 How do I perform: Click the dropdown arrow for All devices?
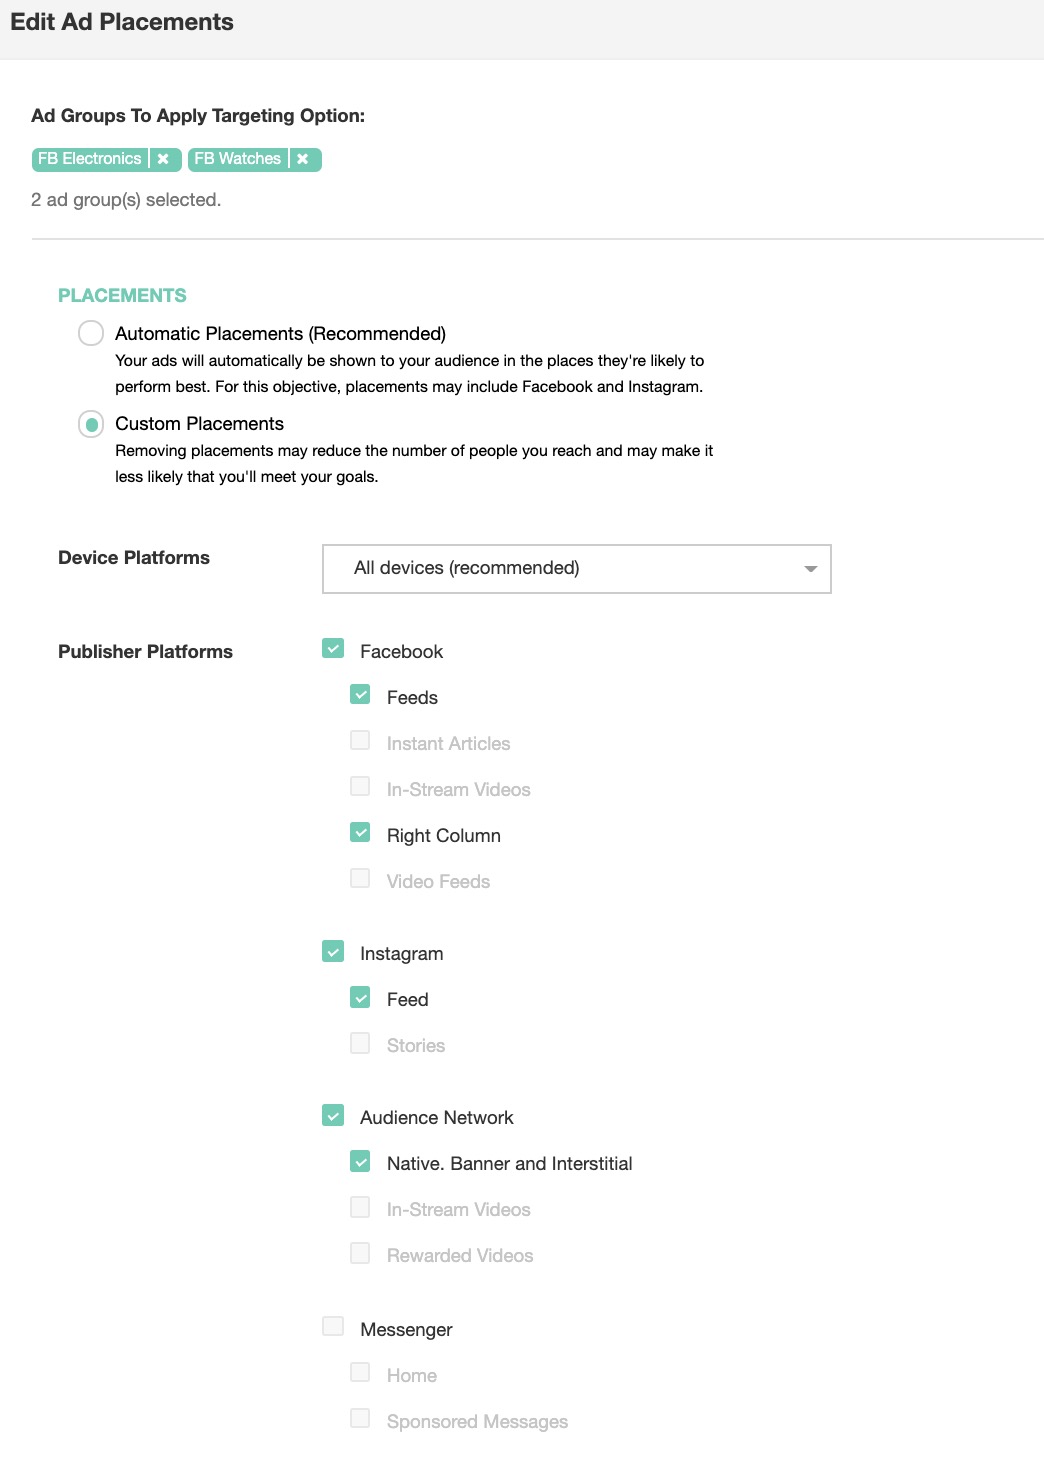(x=810, y=569)
